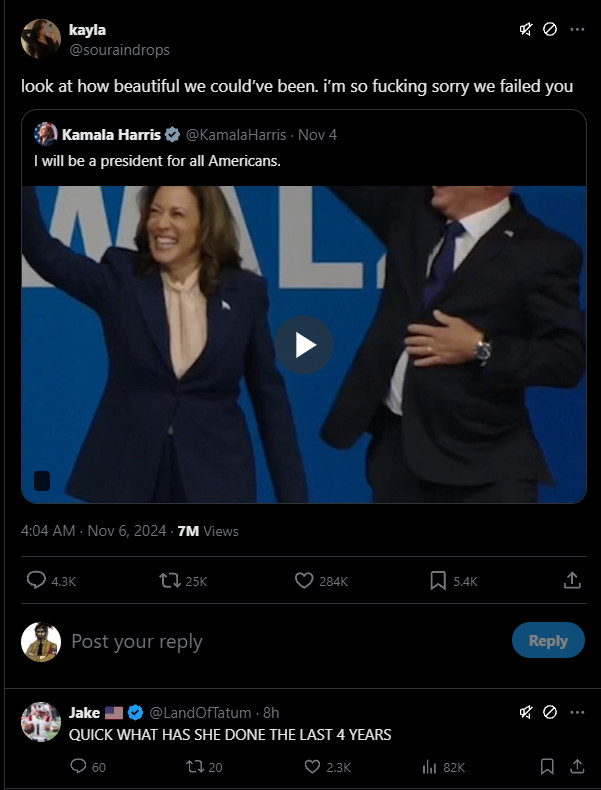Block kayla using the circle-slash icon

pos(549,30)
